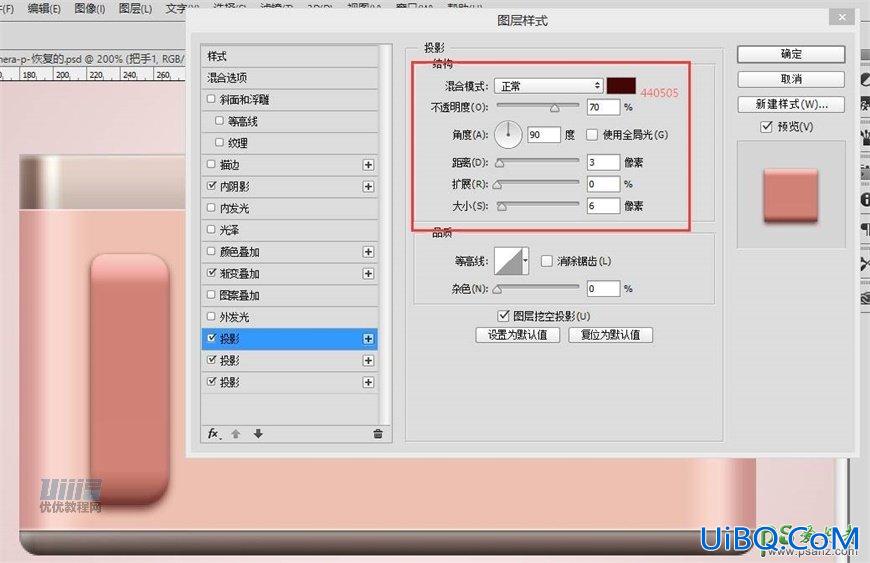Click the 大小 slider track

tap(537, 204)
